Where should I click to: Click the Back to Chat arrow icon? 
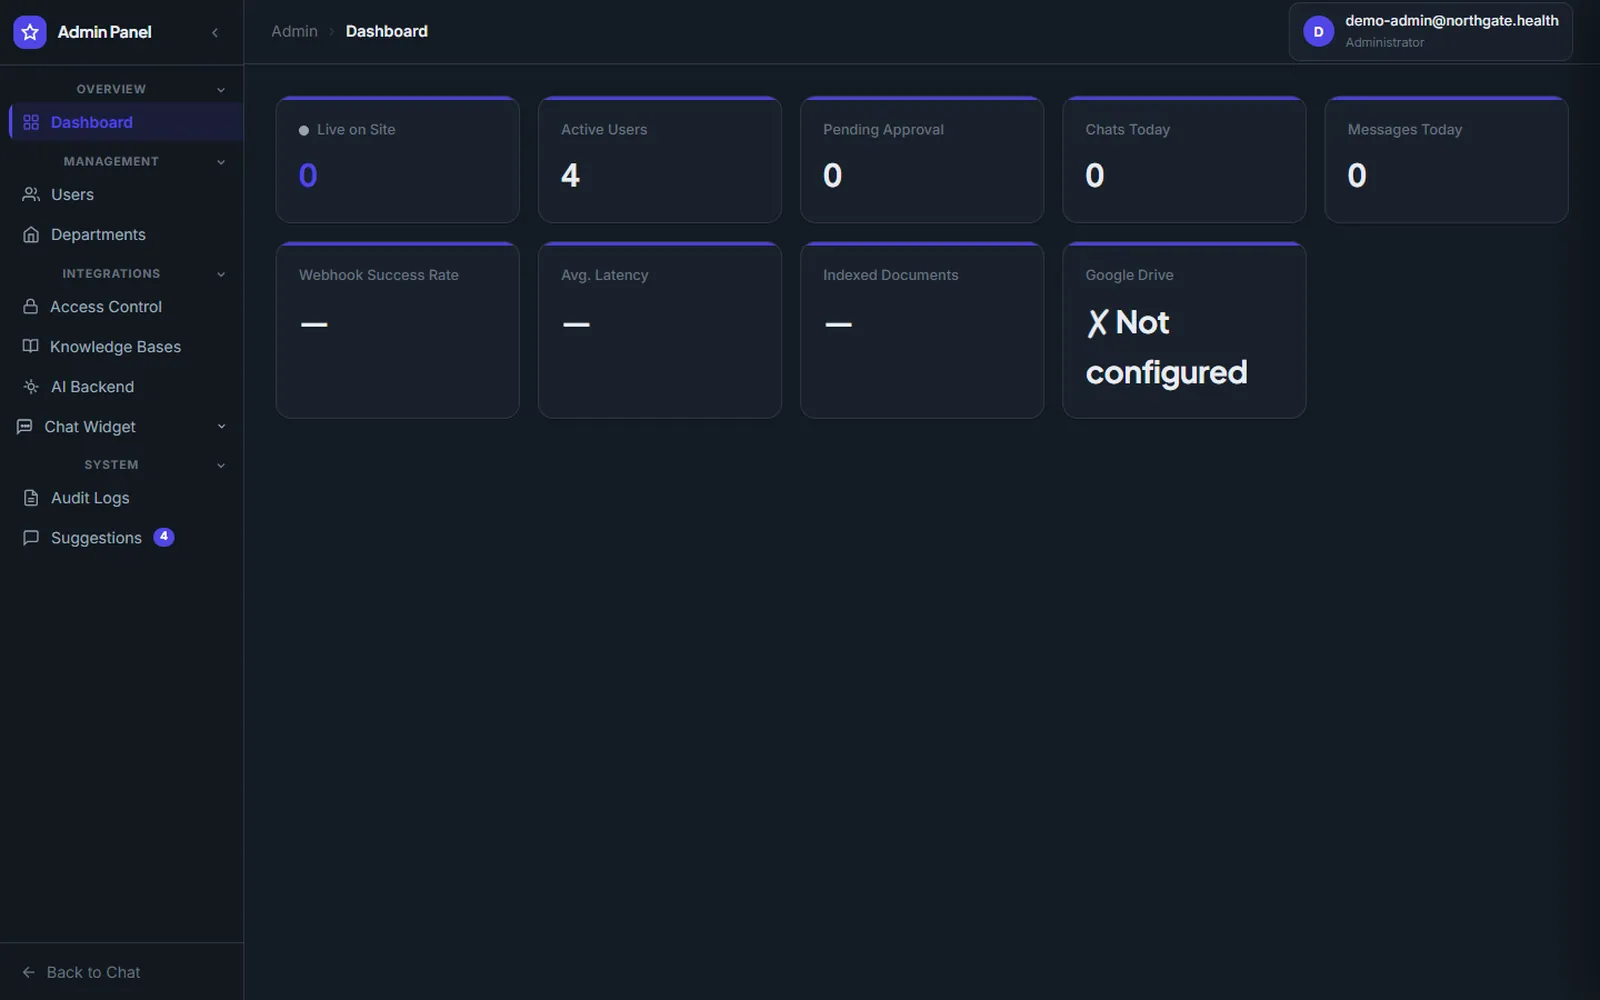point(28,972)
